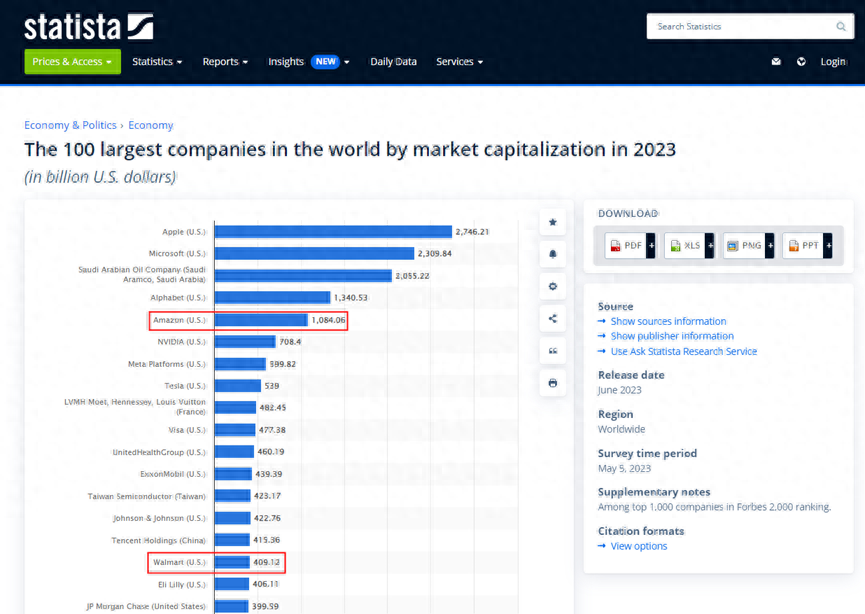Click the bell notification alert icon
This screenshot has width=865, height=614.
553,255
